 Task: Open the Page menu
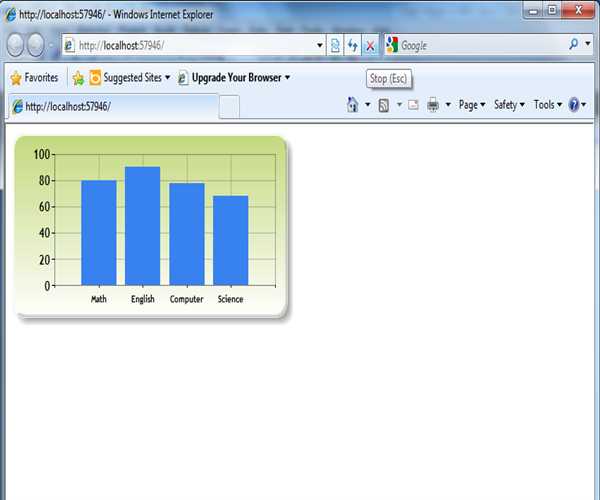(x=471, y=105)
